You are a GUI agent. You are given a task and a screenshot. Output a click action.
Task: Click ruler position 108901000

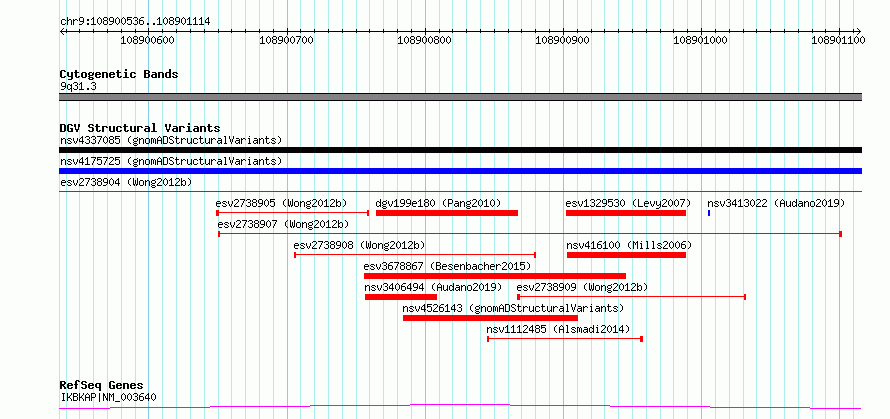click(701, 40)
